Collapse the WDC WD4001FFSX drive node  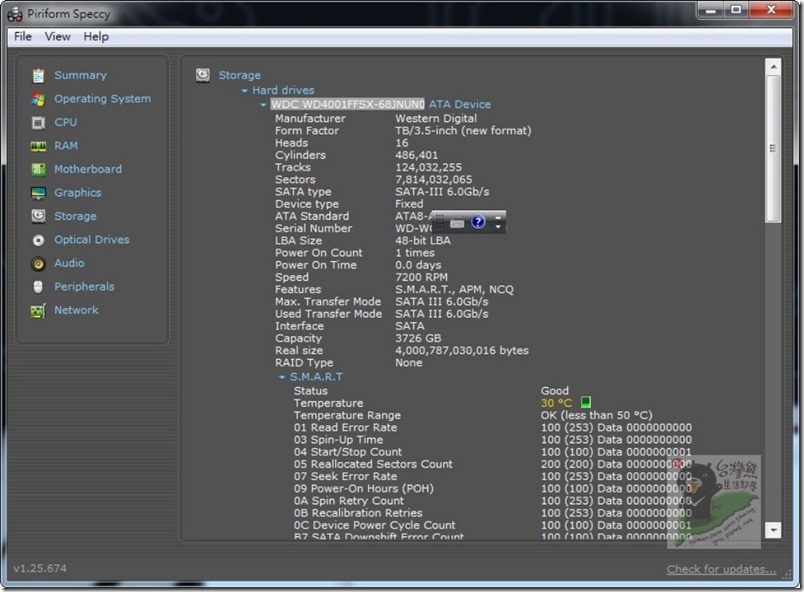click(263, 105)
